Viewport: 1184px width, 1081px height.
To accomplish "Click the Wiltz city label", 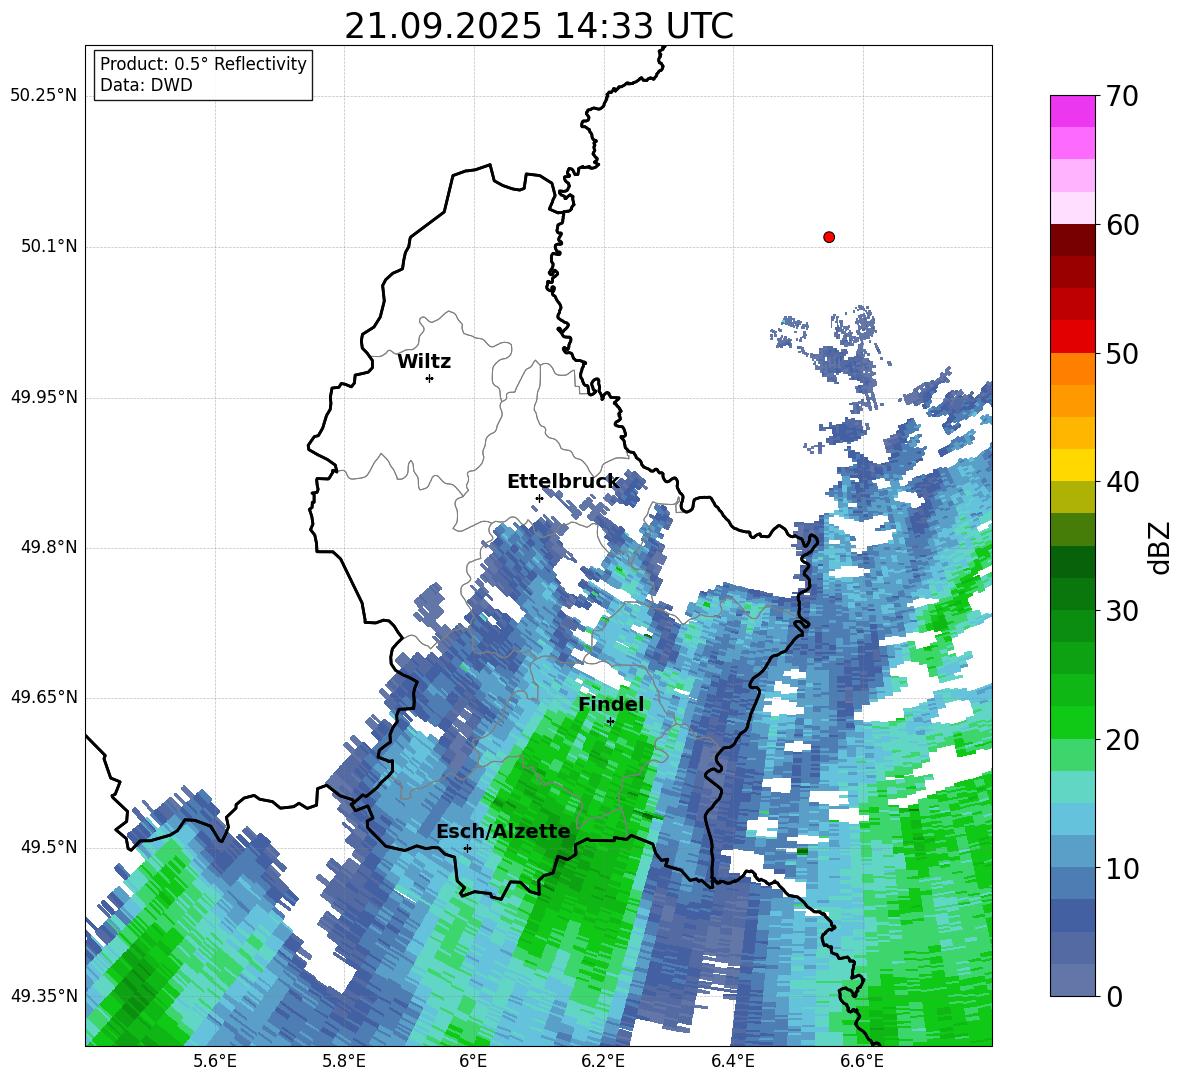I will (x=424, y=362).
